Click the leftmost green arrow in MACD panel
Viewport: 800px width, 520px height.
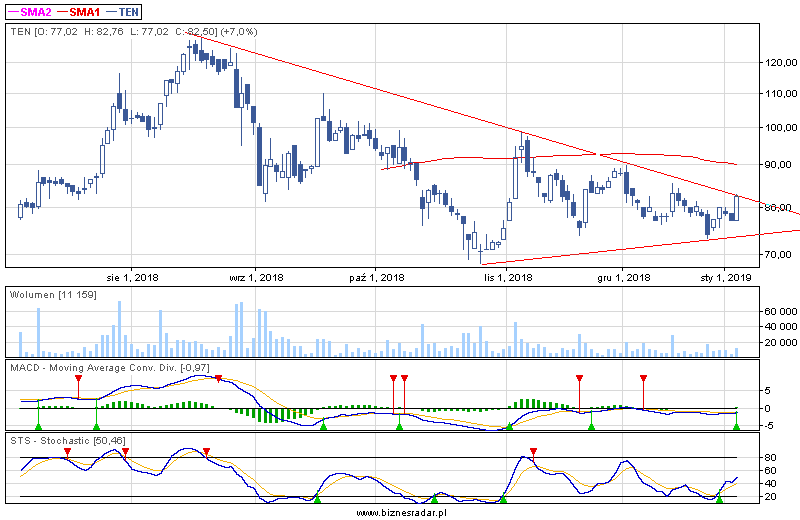coord(38,427)
